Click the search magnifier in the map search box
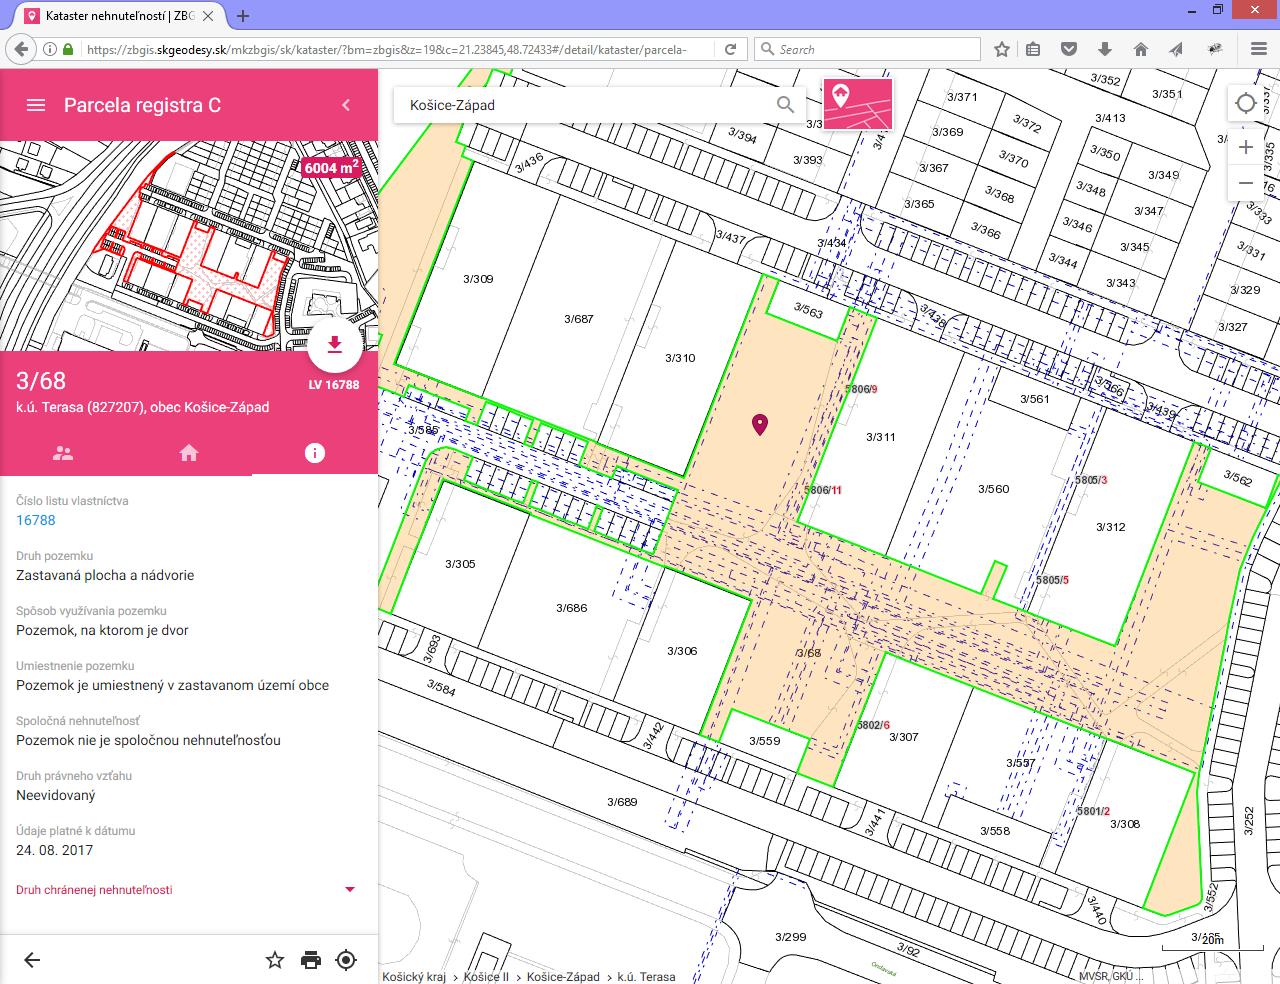Image resolution: width=1280 pixels, height=984 pixels. [785, 105]
